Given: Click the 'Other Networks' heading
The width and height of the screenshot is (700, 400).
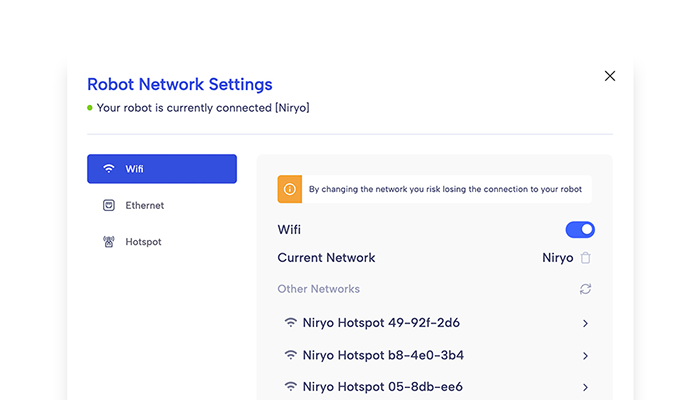Looking at the screenshot, I should click(x=318, y=289).
